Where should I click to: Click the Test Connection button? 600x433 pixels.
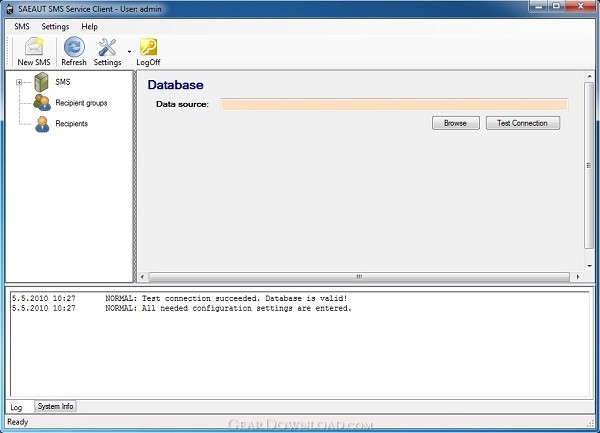pyautogui.click(x=523, y=123)
